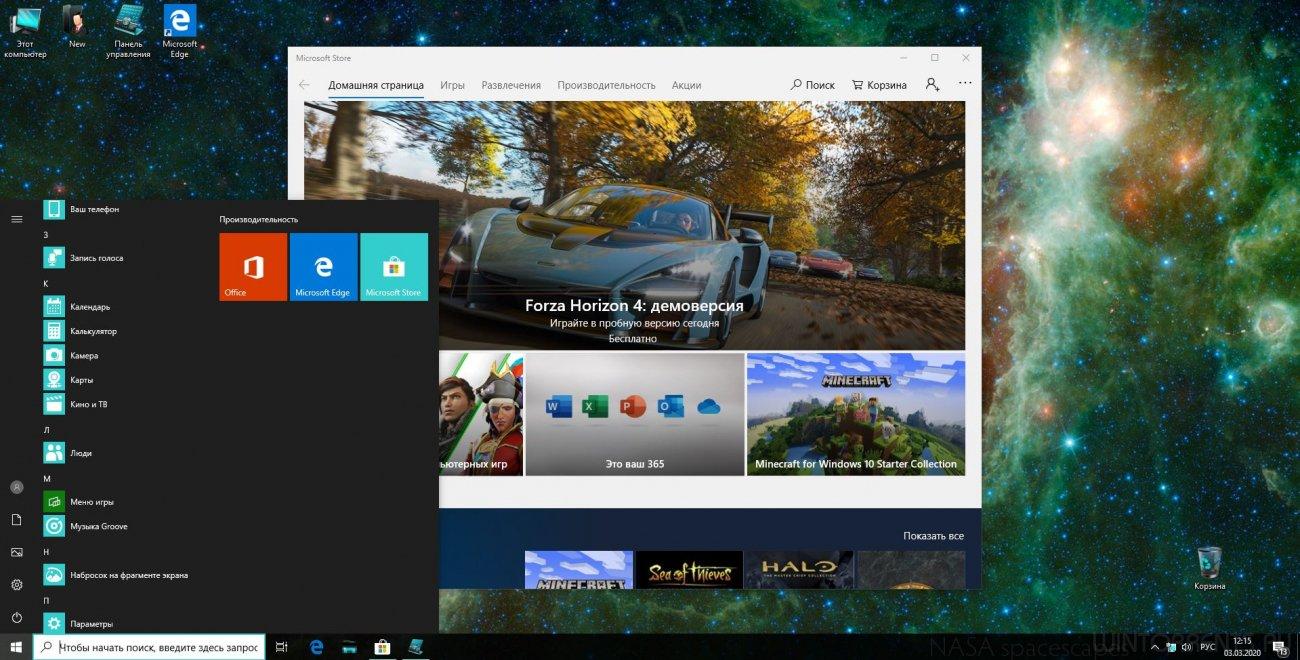
Task: Select the Корзина recycle bin on desktop
Action: point(1209,568)
